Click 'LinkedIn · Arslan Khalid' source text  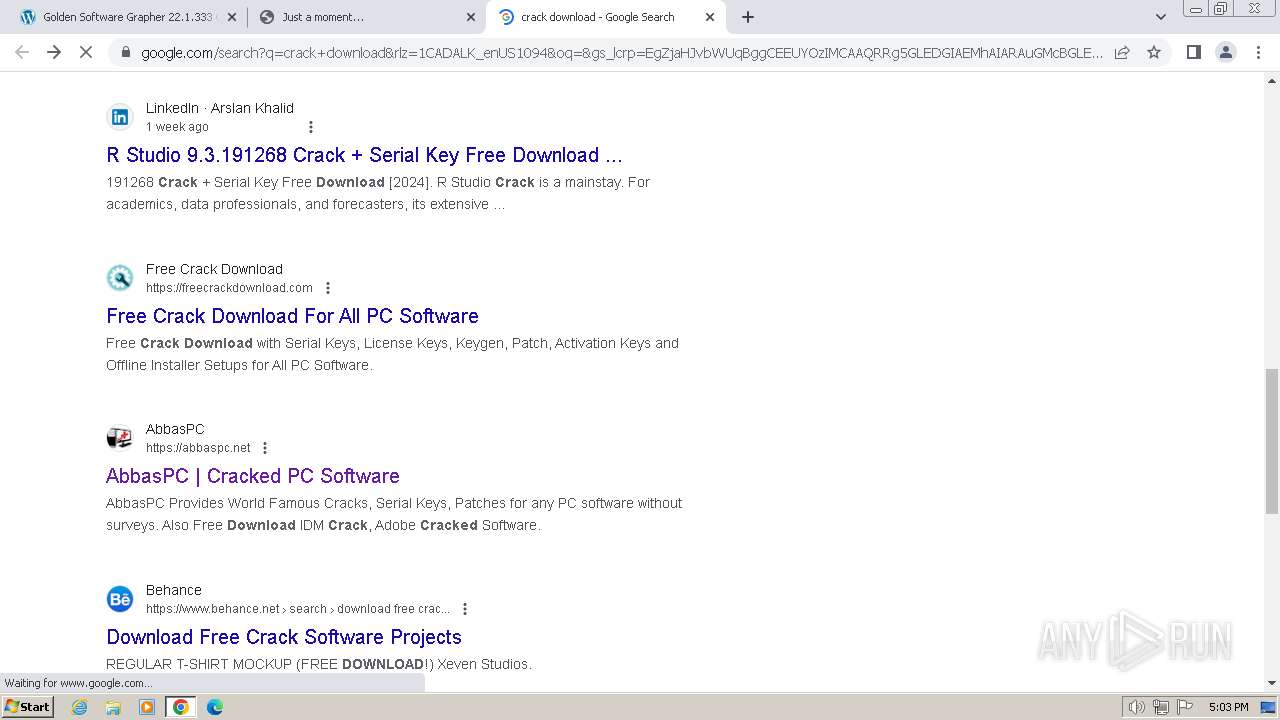(x=220, y=108)
